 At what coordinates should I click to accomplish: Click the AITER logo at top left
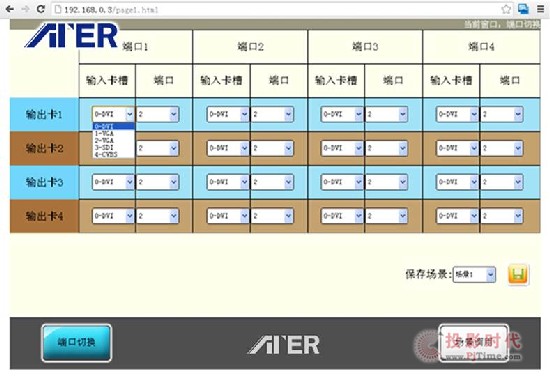point(72,35)
